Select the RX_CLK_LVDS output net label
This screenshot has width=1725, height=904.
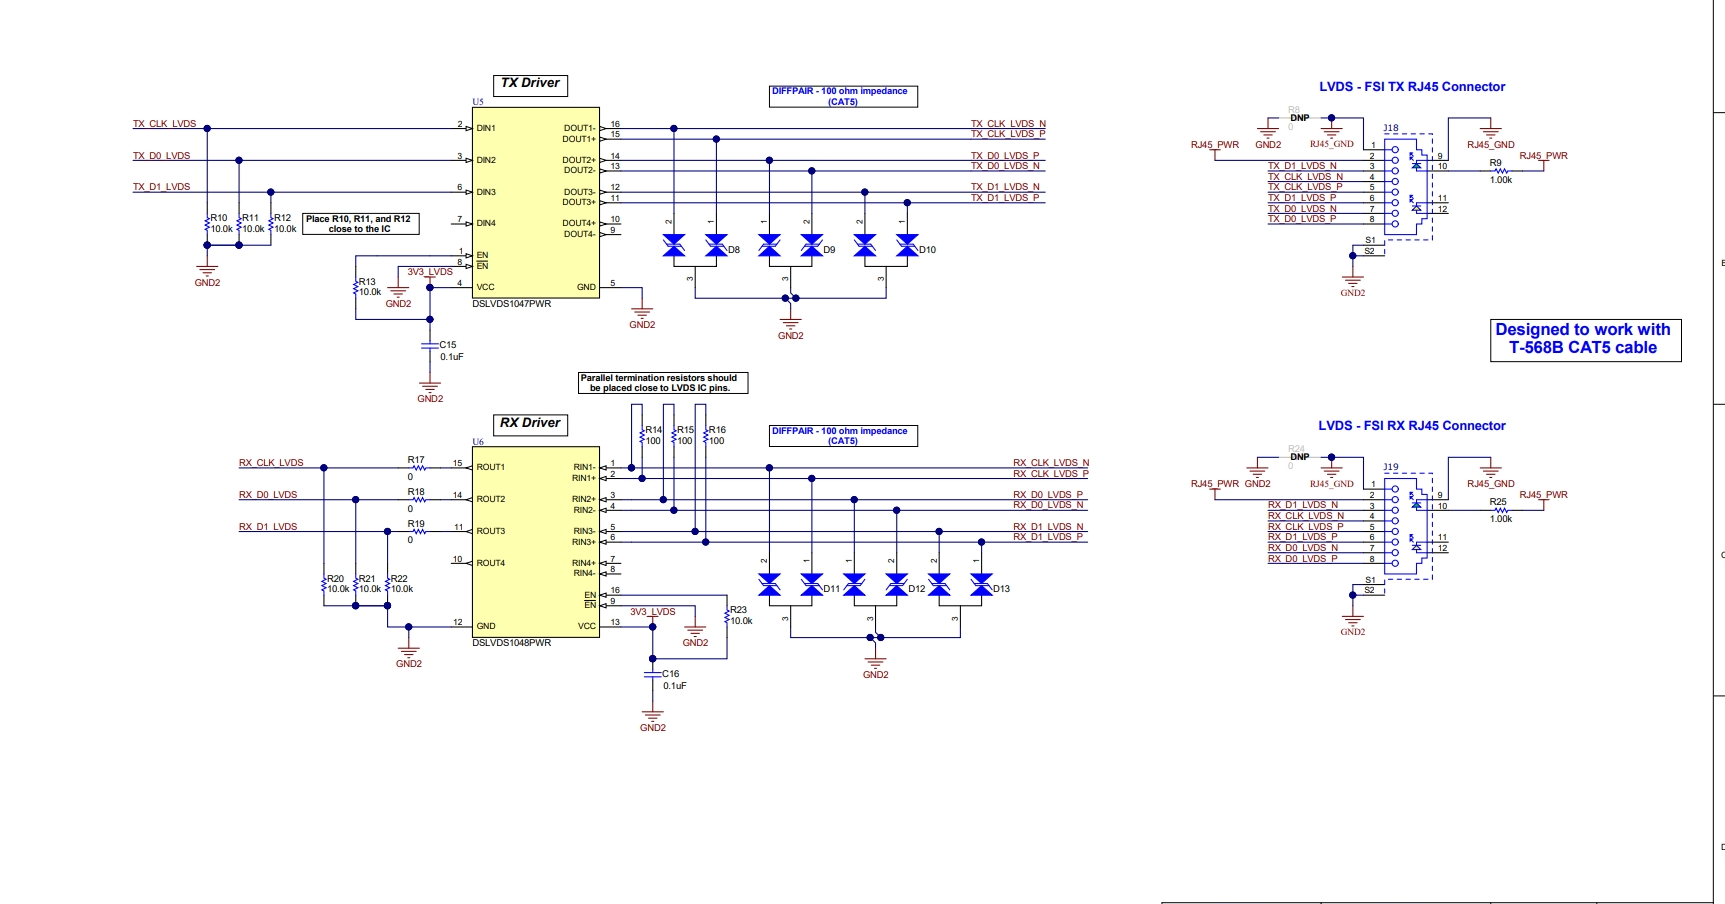click(271, 463)
